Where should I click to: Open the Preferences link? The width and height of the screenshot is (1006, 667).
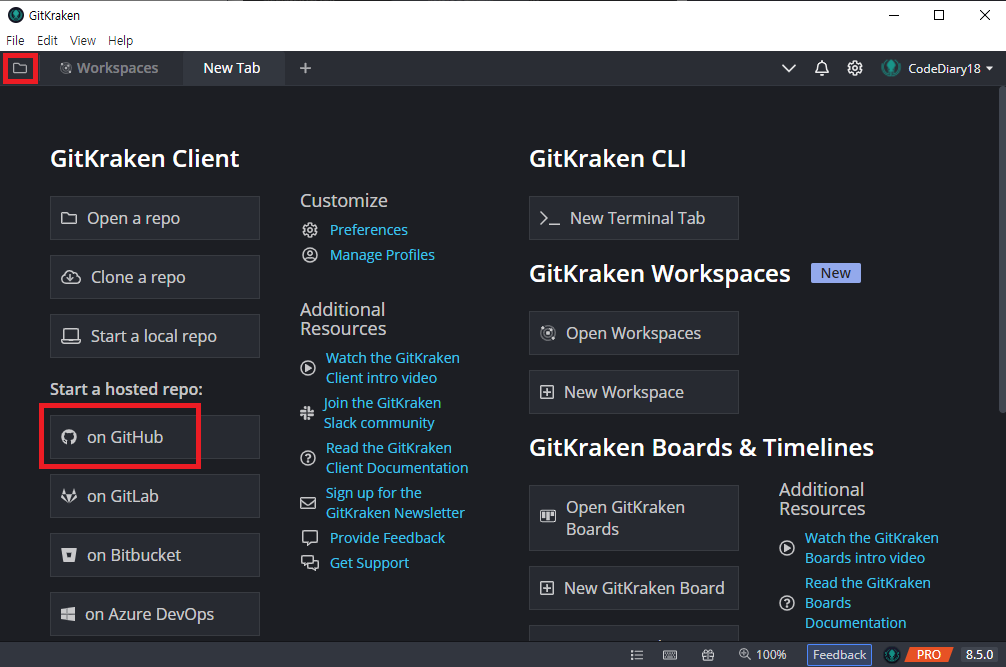click(x=368, y=230)
